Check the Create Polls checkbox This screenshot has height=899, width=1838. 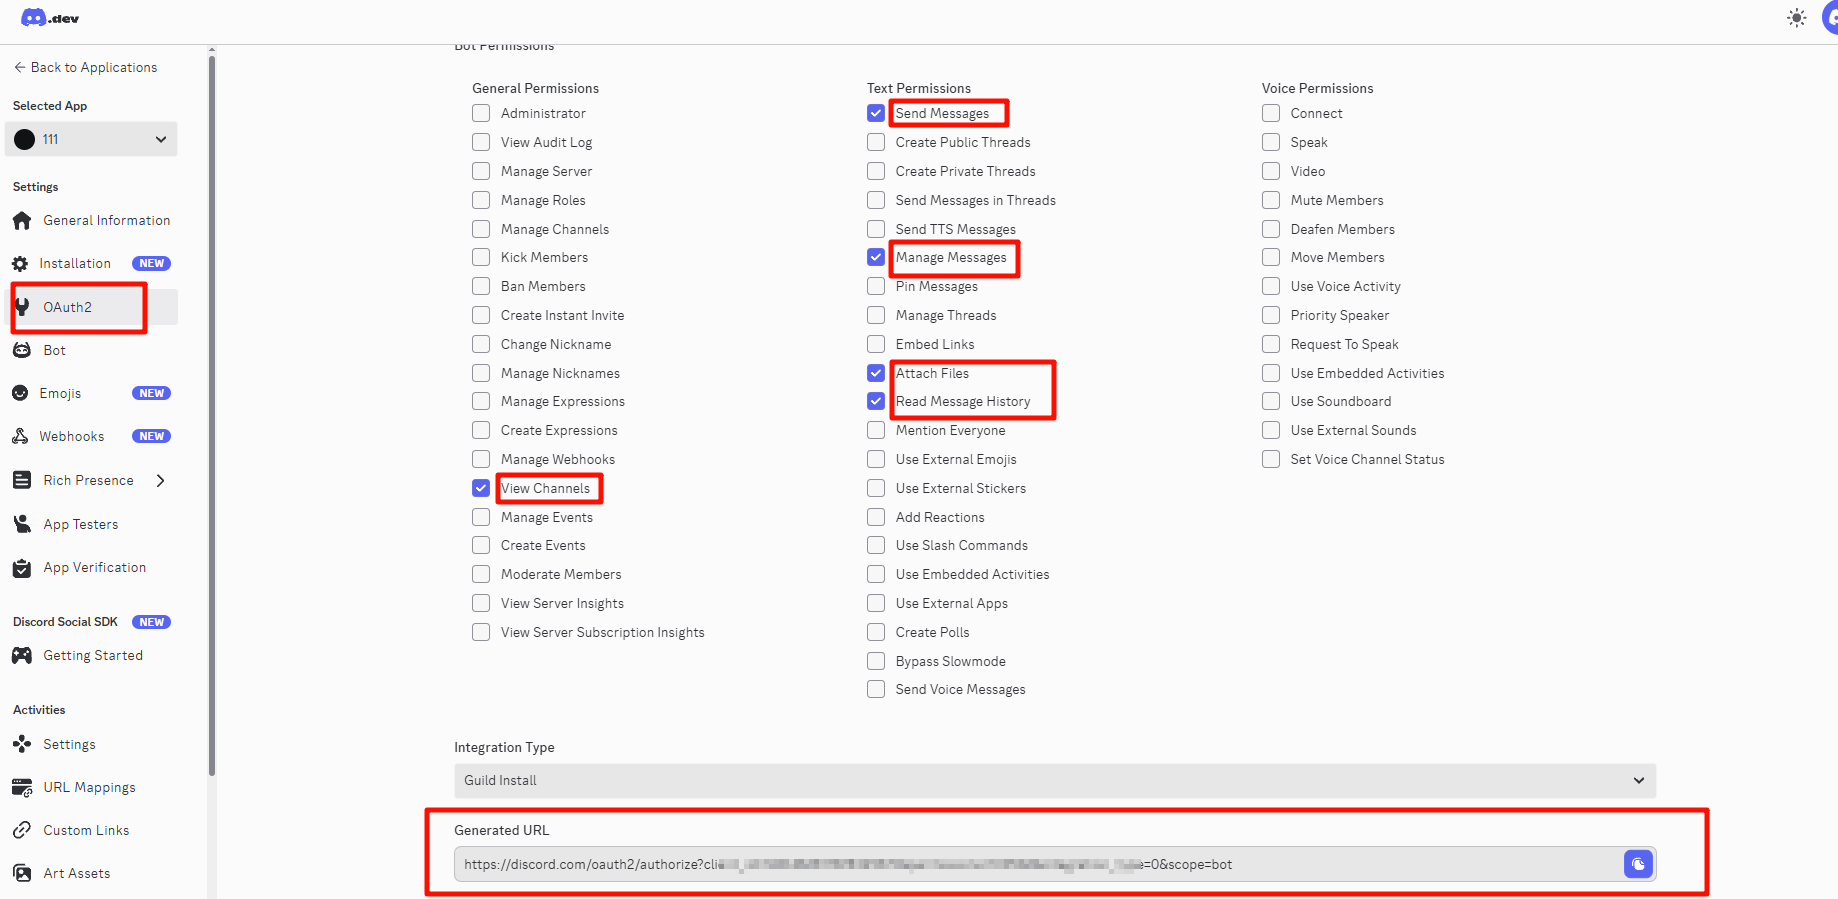pos(876,632)
